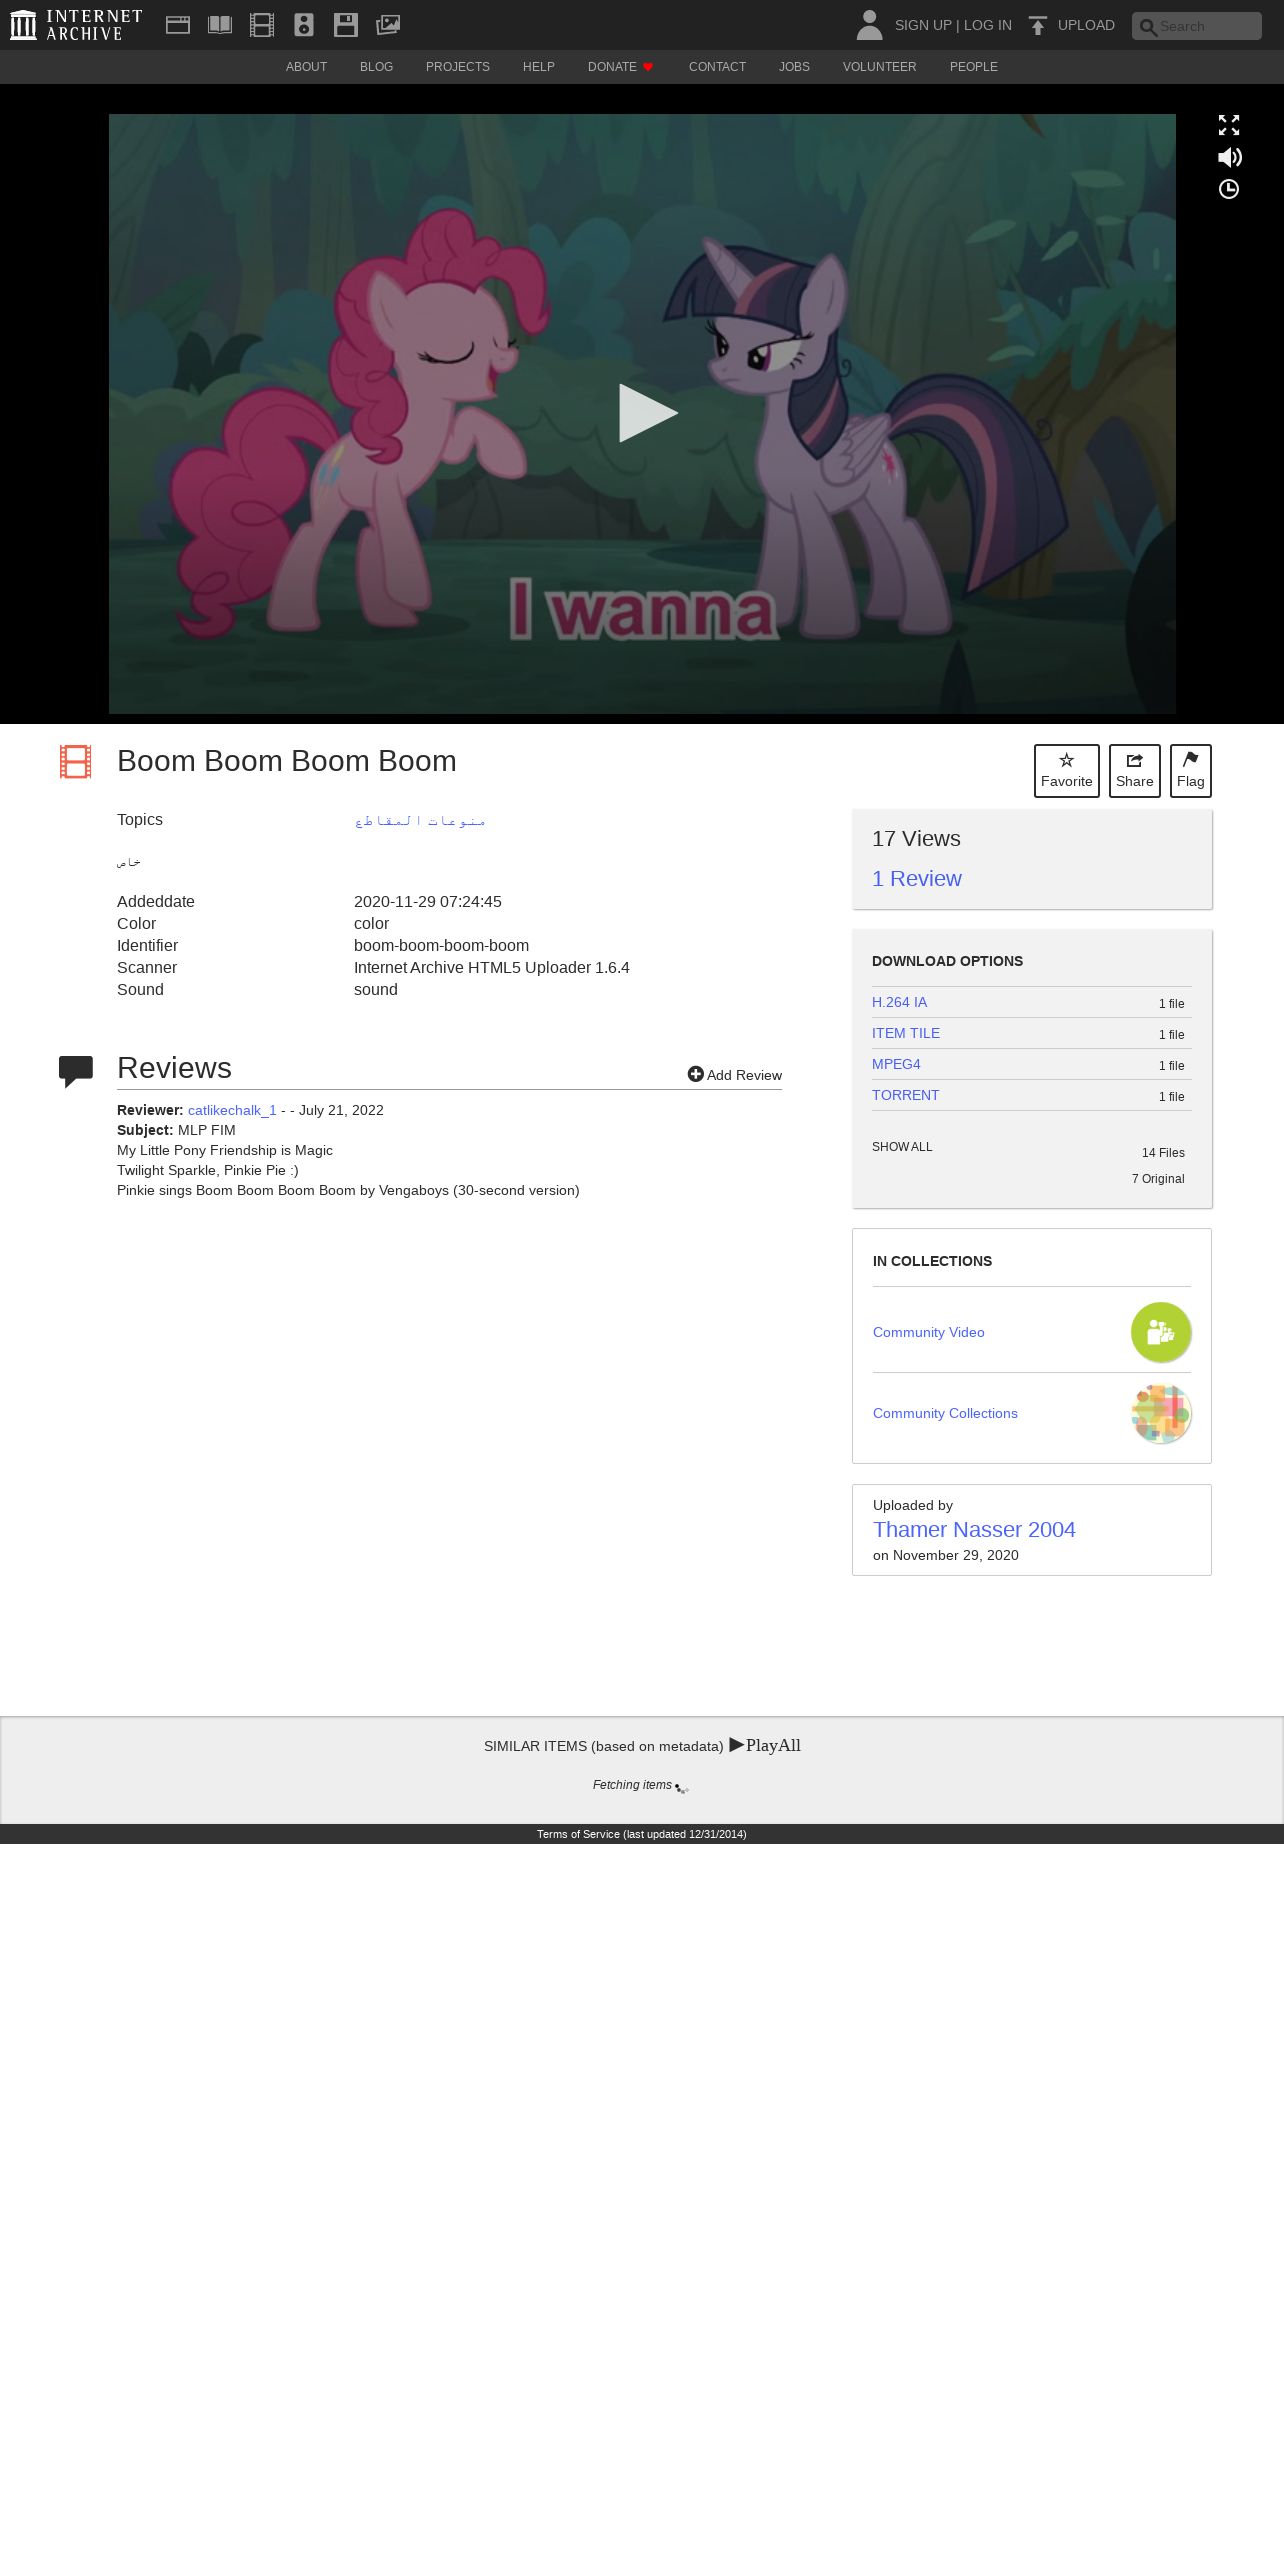This screenshot has height=2568, width=1284.
Task: Click the red film icon beside title
Action: pyautogui.click(x=75, y=762)
